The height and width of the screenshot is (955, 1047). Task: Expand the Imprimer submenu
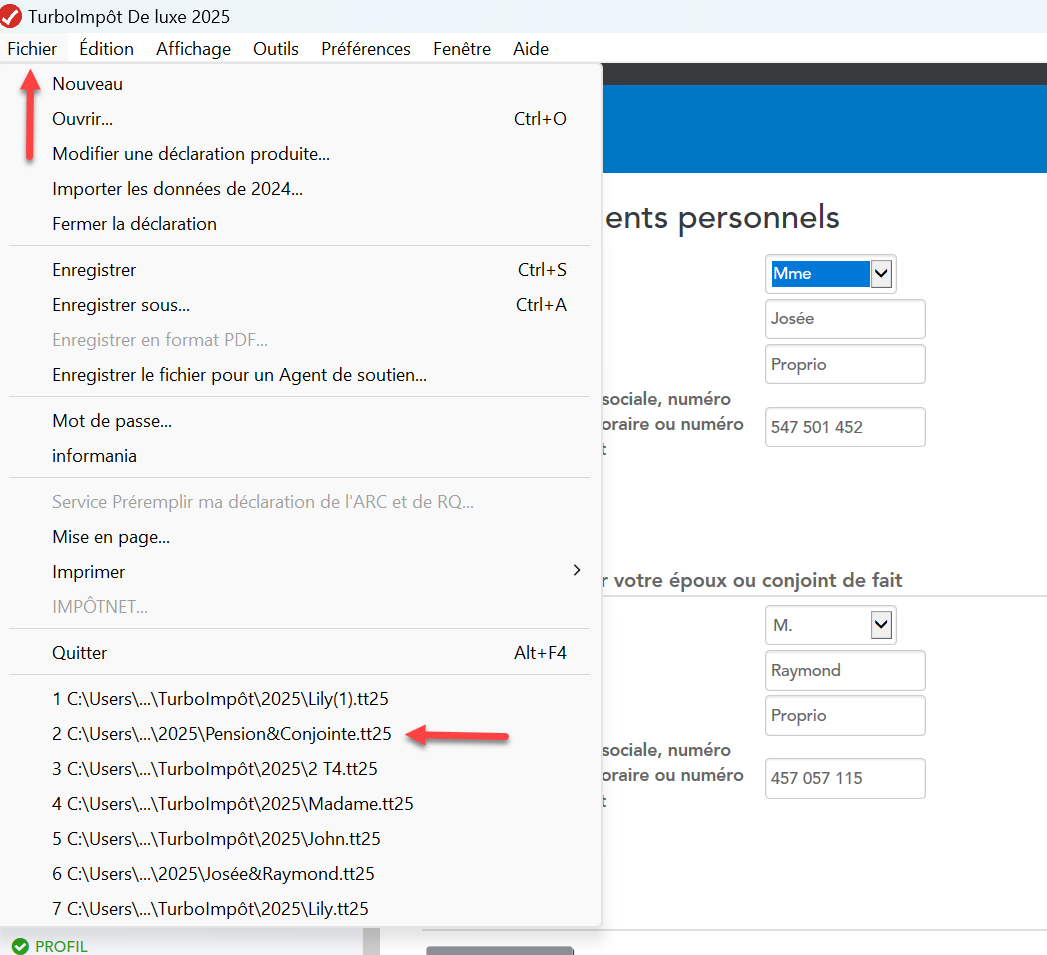(300, 572)
